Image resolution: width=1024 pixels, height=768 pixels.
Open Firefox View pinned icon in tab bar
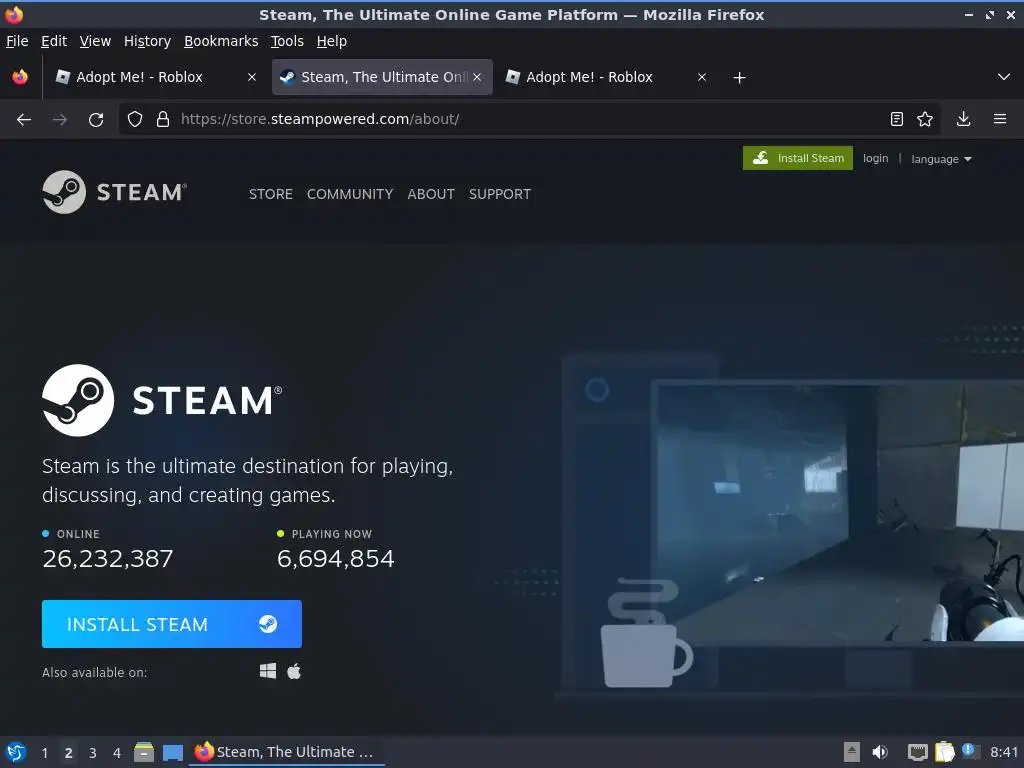click(20, 77)
